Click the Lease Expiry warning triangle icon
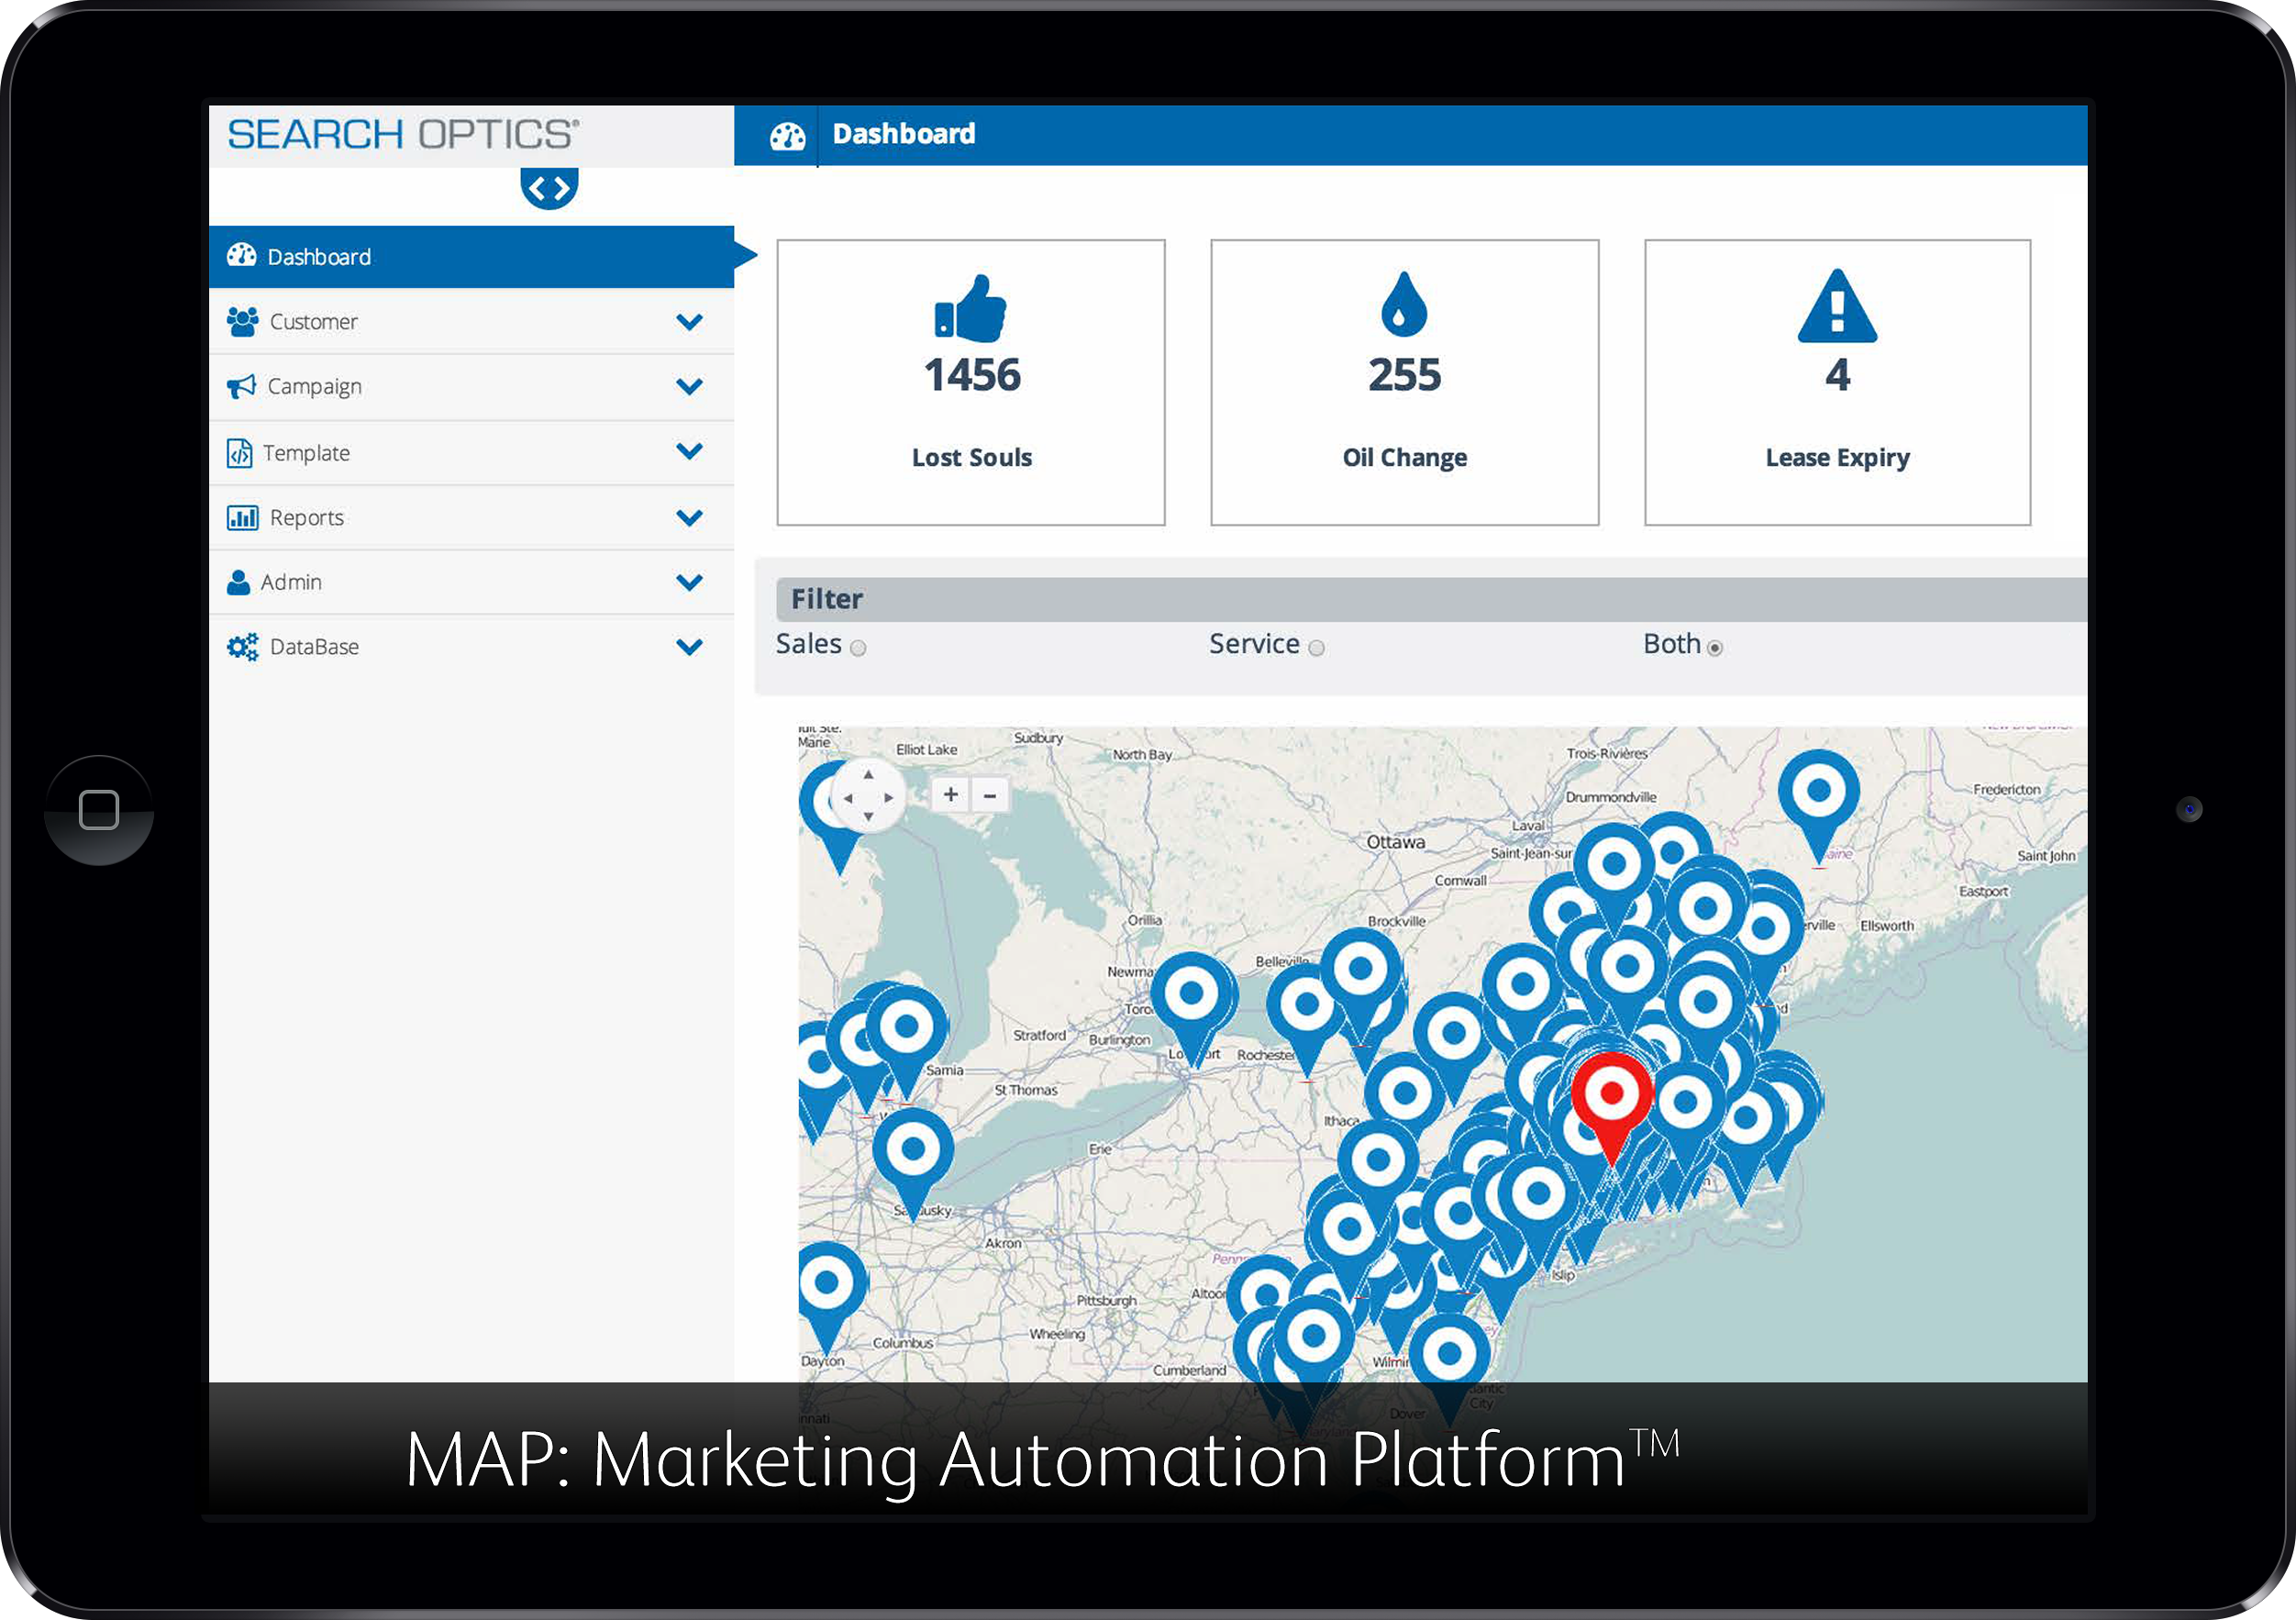 [x=1837, y=306]
